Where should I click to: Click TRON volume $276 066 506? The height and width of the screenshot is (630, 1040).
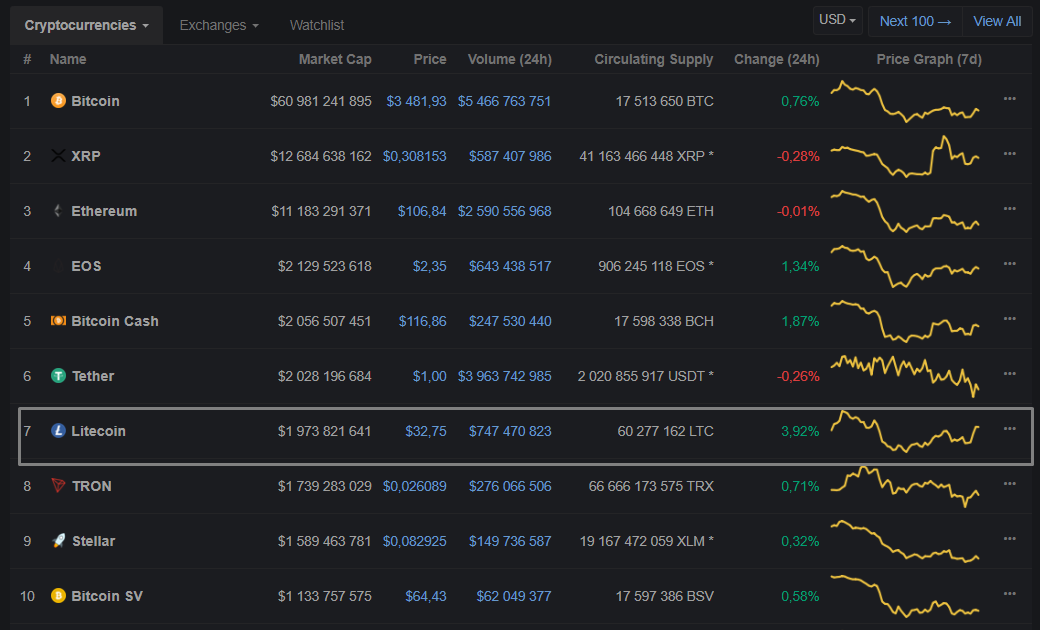click(510, 486)
